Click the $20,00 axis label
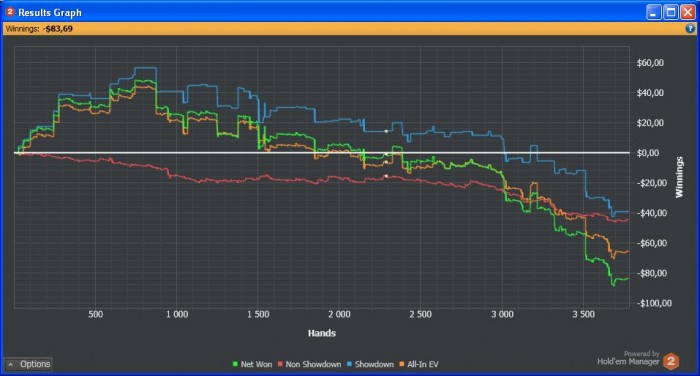700x376 pixels. pyautogui.click(x=650, y=123)
